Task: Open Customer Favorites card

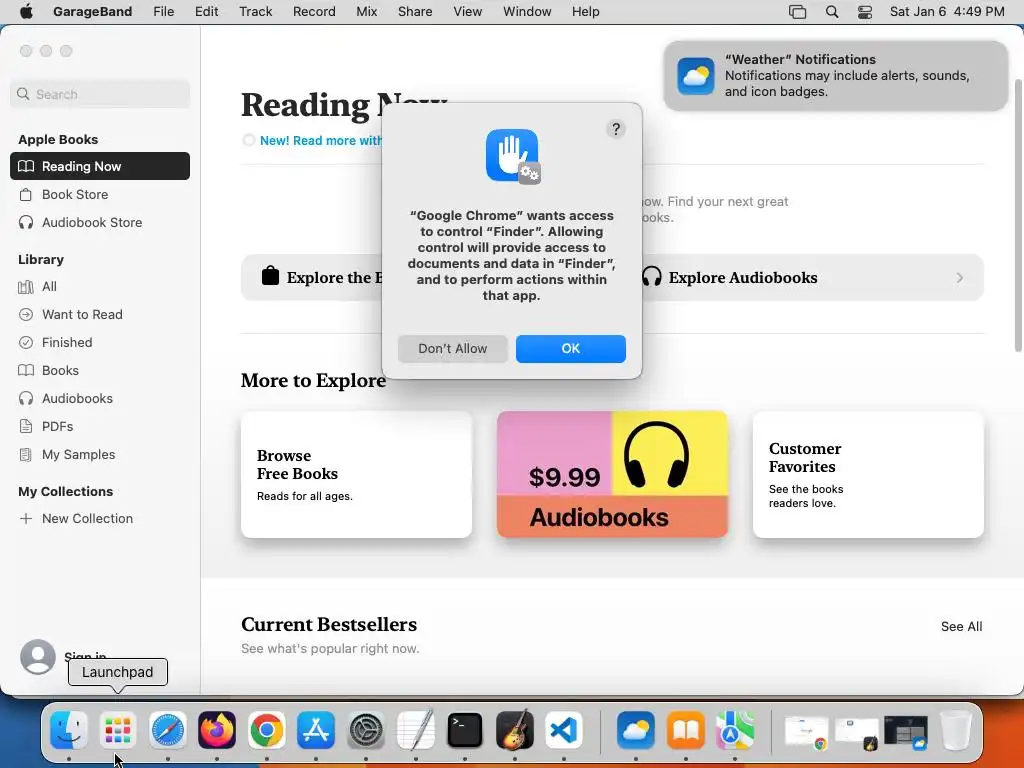Action: (868, 475)
